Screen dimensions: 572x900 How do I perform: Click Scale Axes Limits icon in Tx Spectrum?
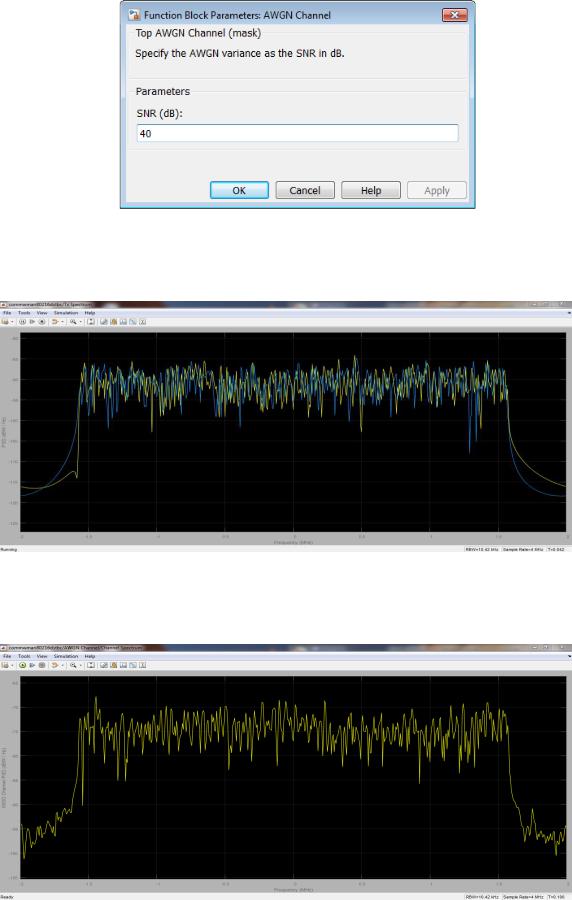[x=91, y=322]
